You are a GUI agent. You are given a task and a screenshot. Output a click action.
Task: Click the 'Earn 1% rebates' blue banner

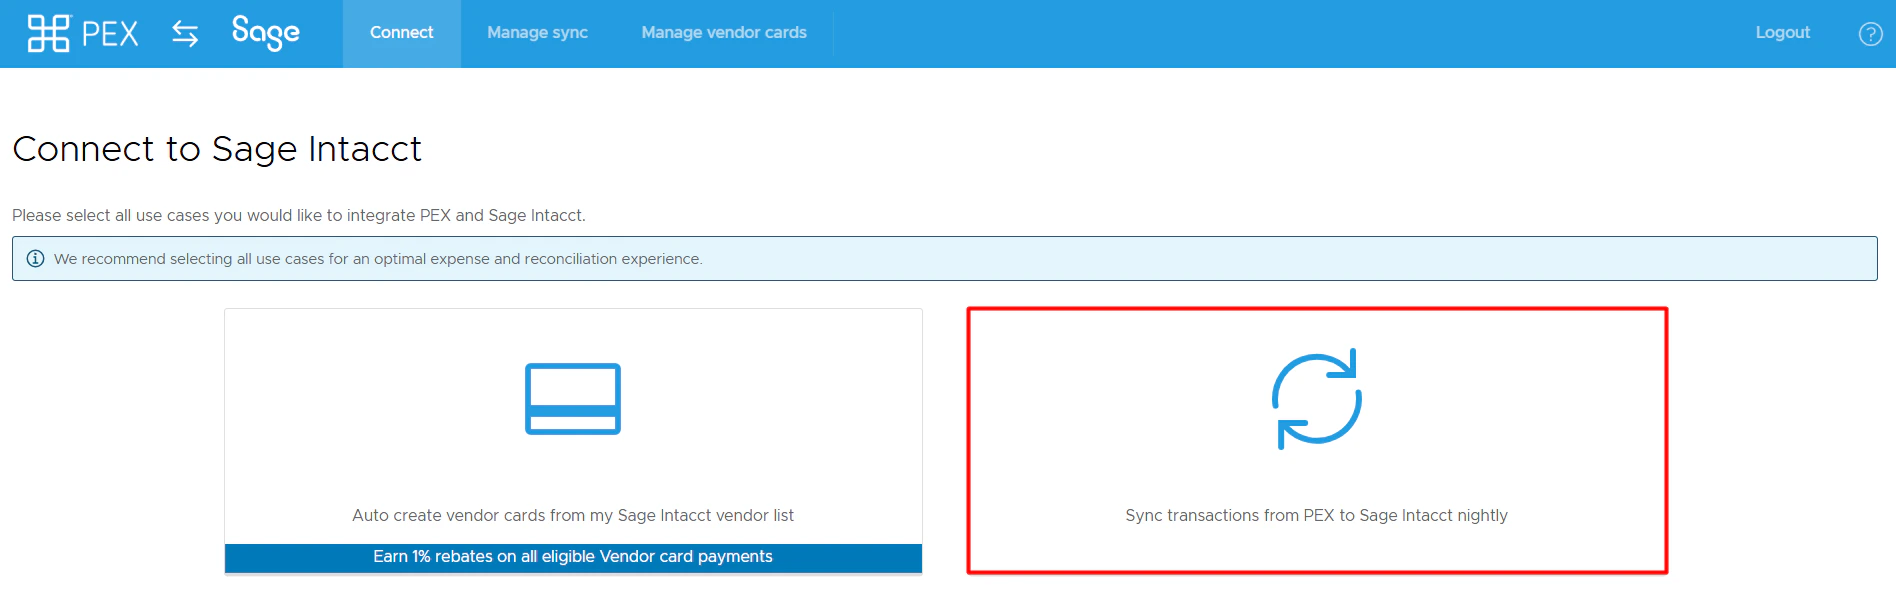tap(573, 557)
